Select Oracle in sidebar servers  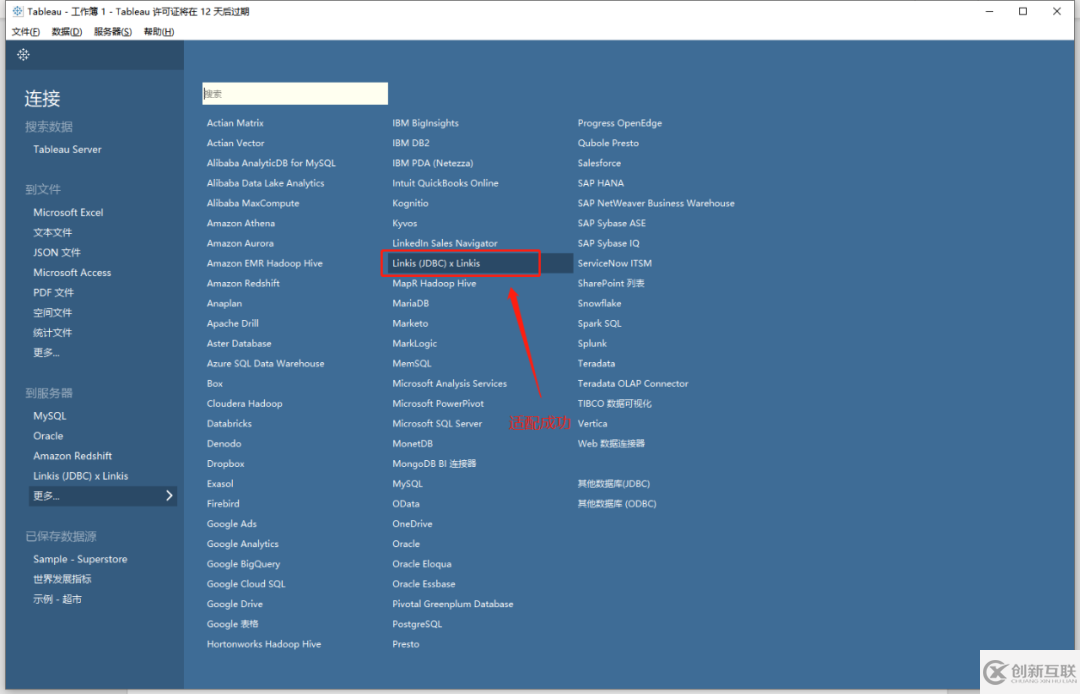[48, 436]
